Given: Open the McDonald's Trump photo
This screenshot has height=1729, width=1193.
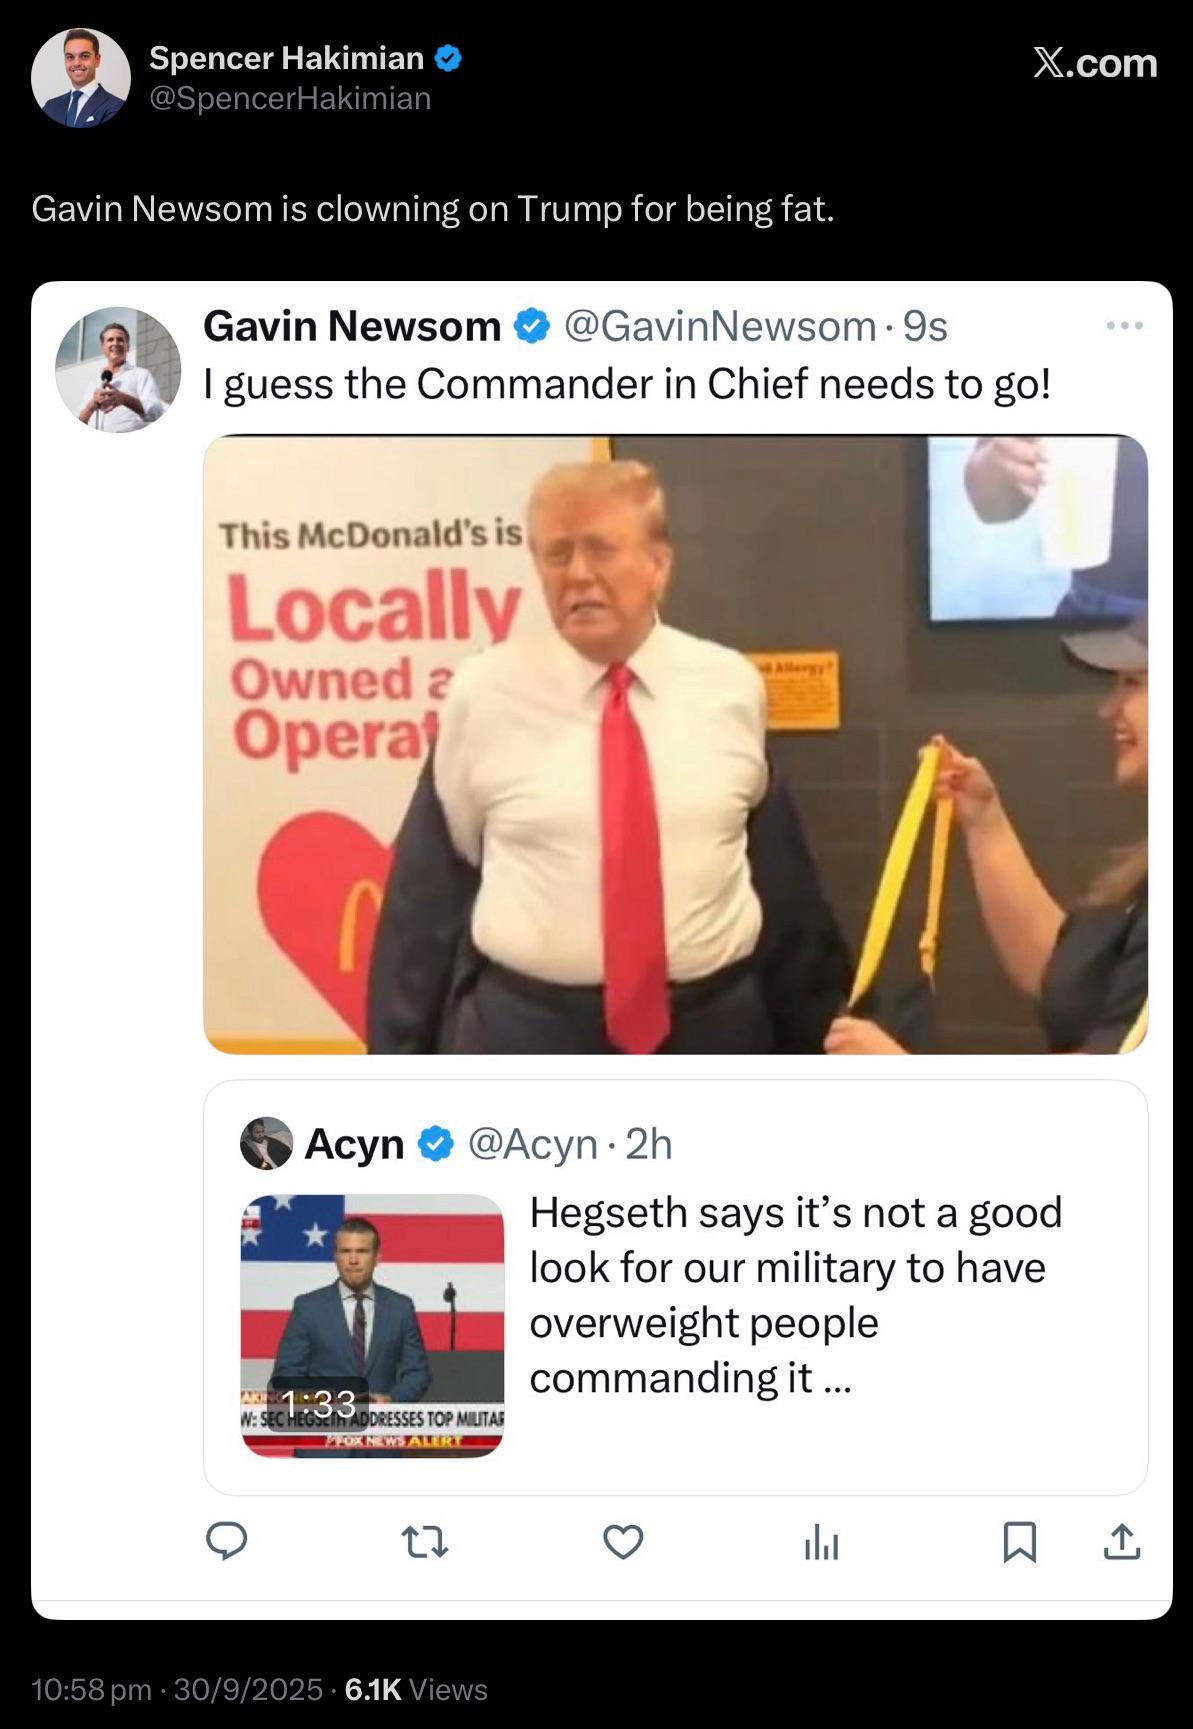Looking at the screenshot, I should click(675, 744).
